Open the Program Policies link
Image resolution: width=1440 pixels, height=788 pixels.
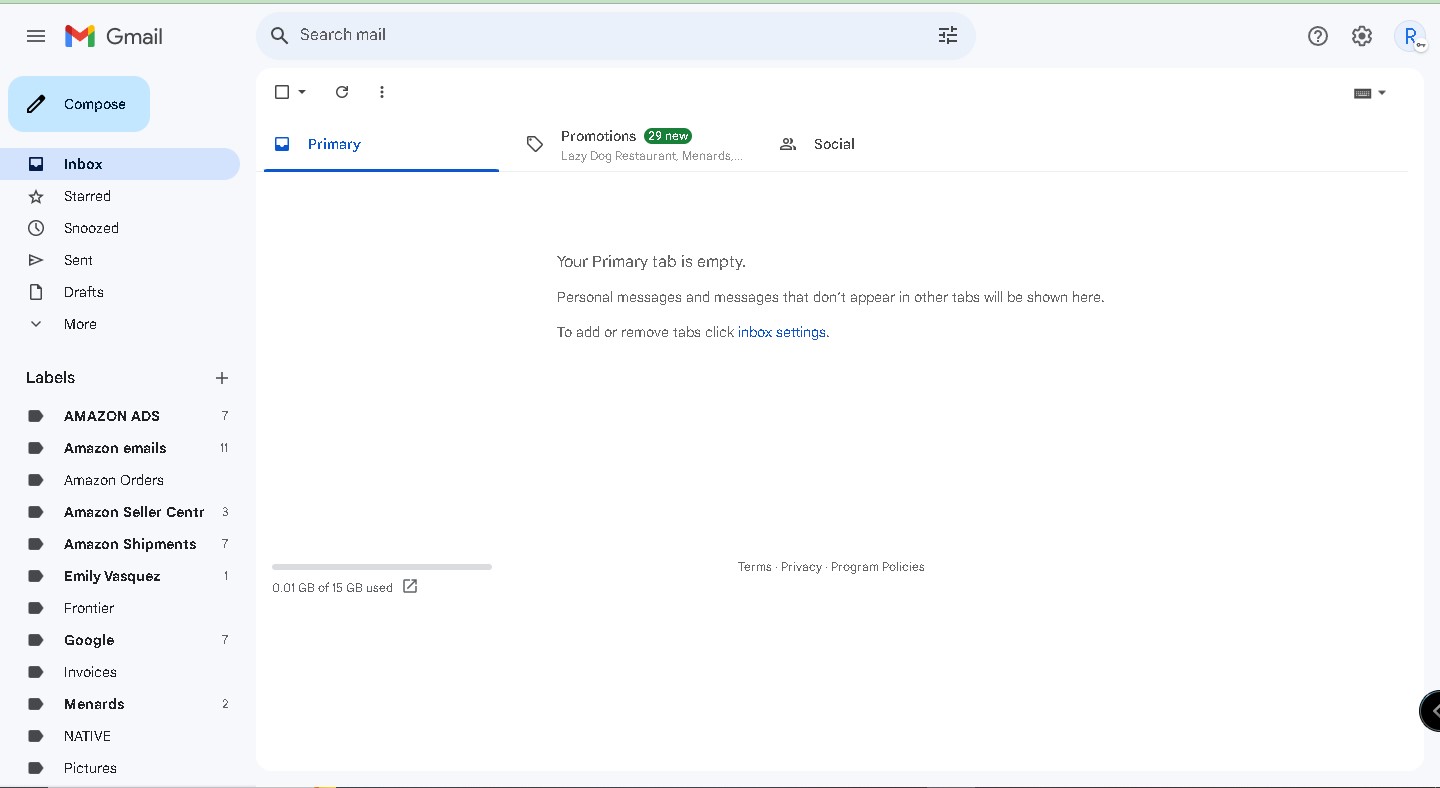pyautogui.click(x=878, y=567)
